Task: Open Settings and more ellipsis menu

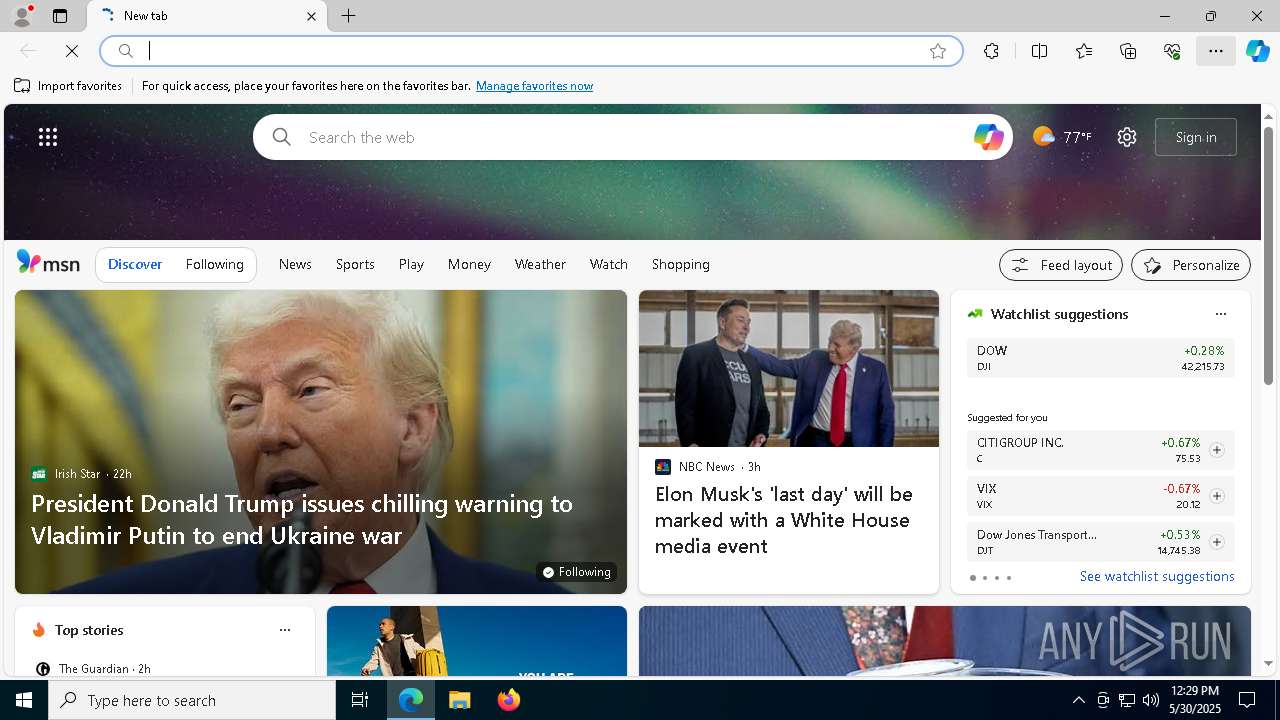Action: click(x=1216, y=51)
